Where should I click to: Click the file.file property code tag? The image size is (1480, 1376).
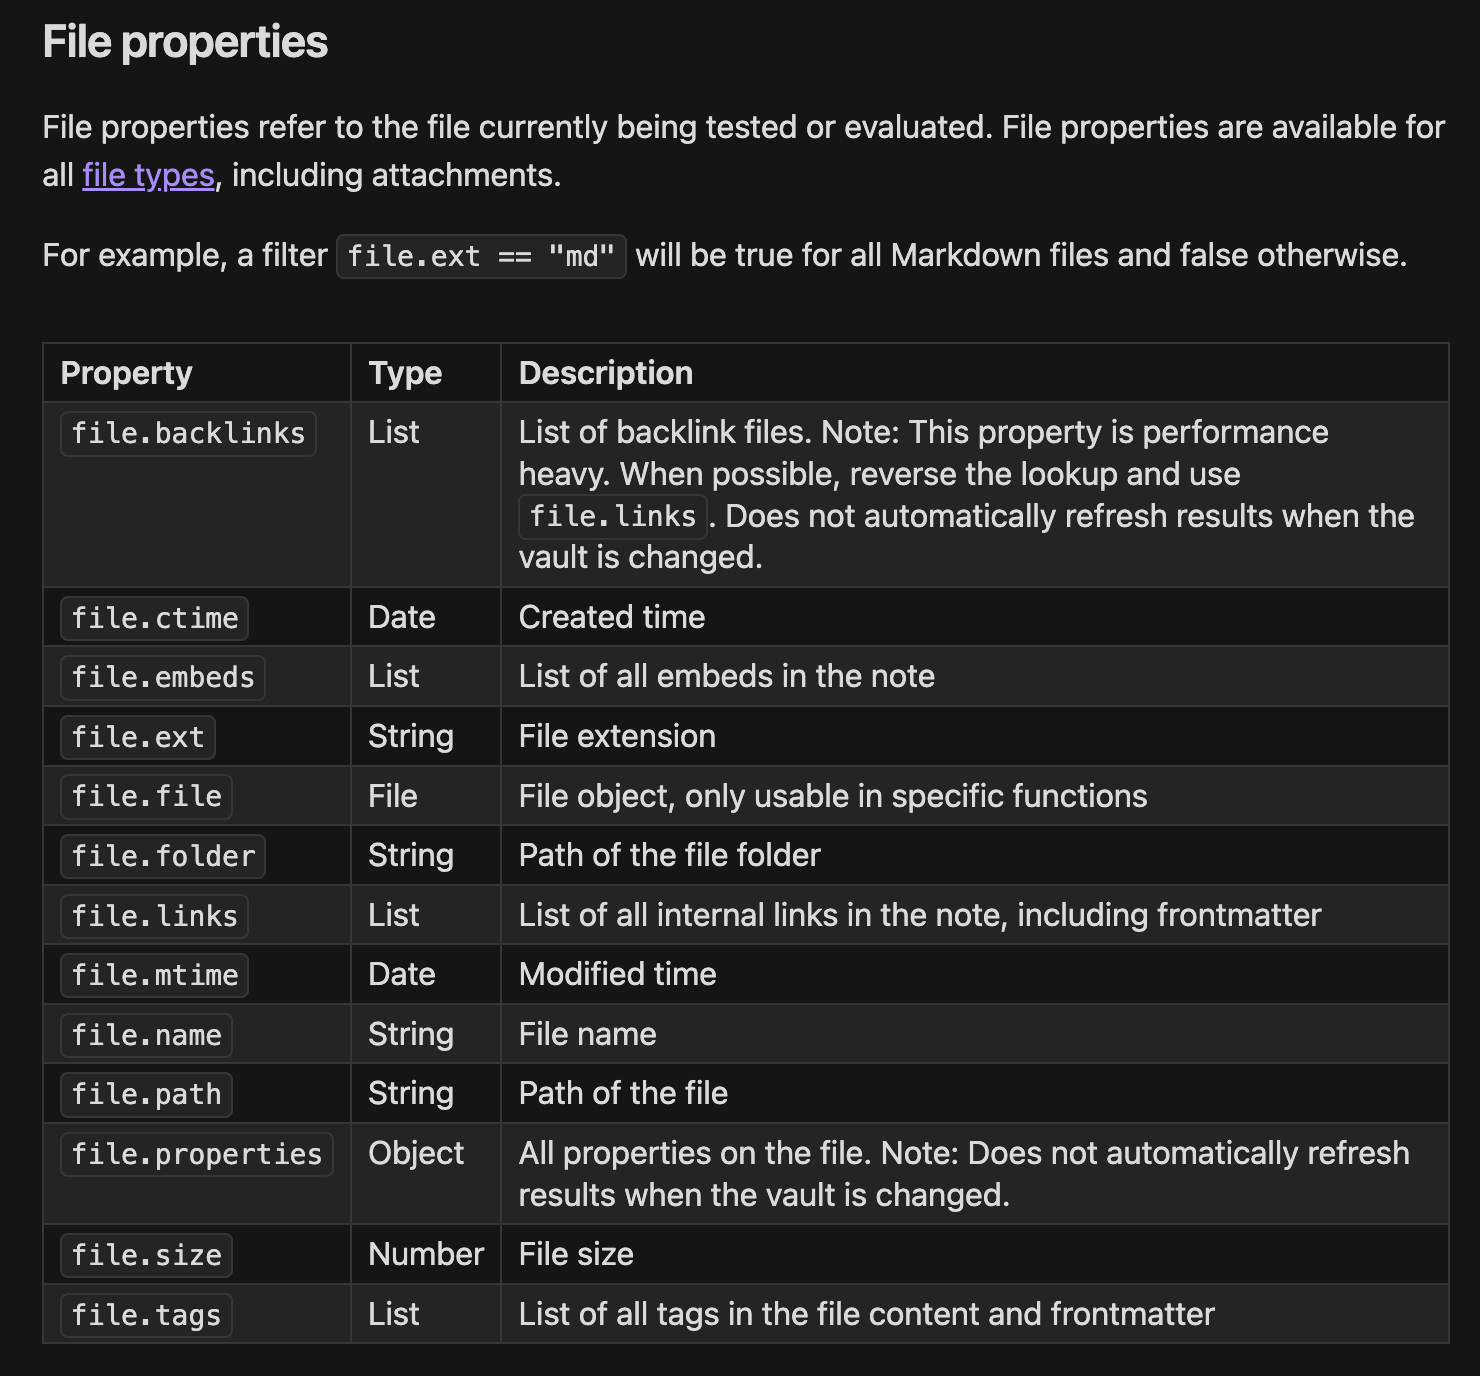[147, 797]
